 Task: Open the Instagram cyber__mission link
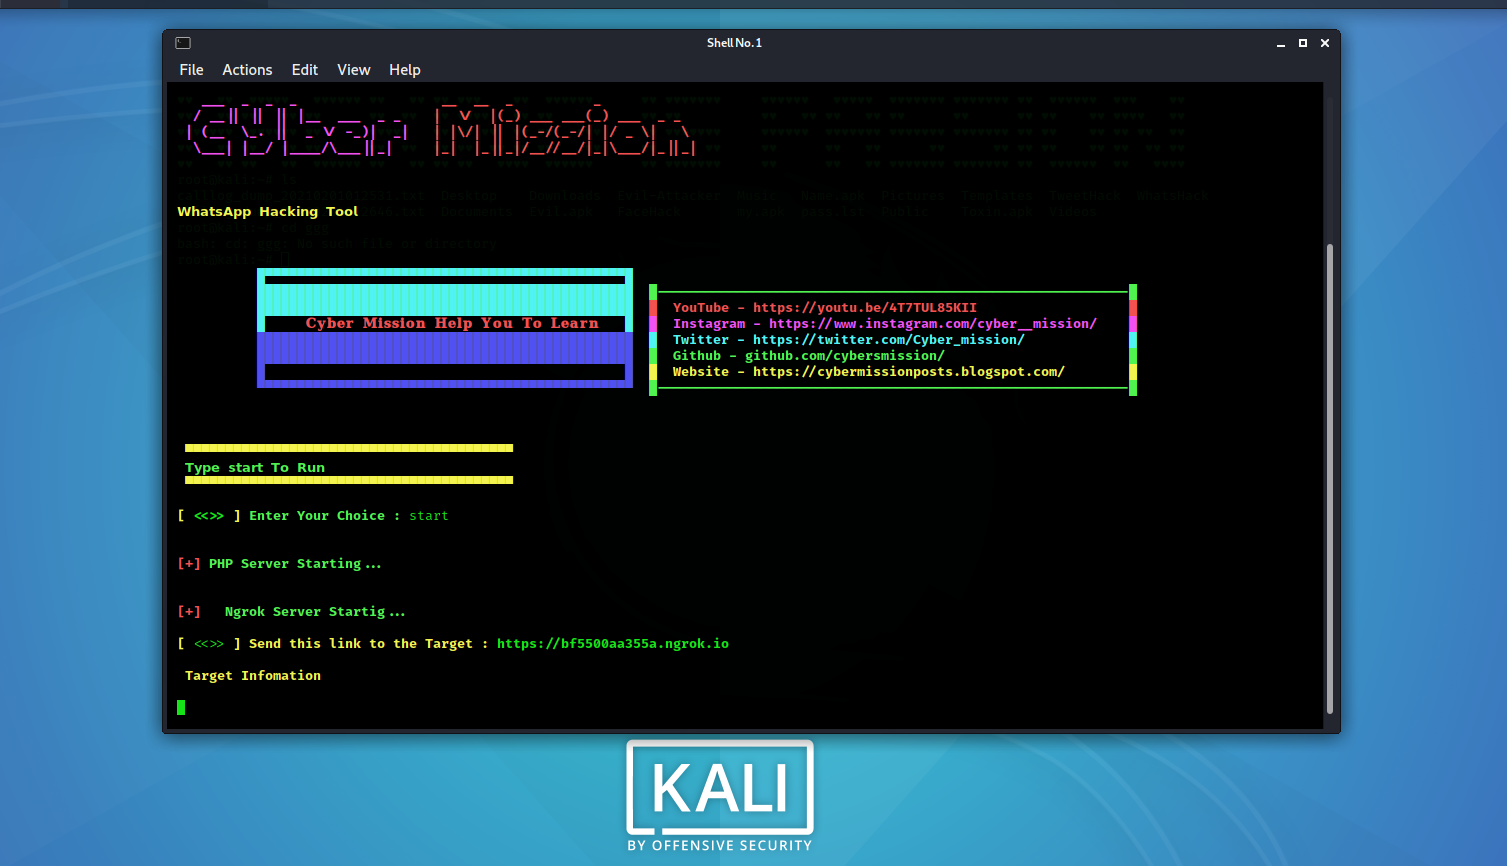coord(933,324)
